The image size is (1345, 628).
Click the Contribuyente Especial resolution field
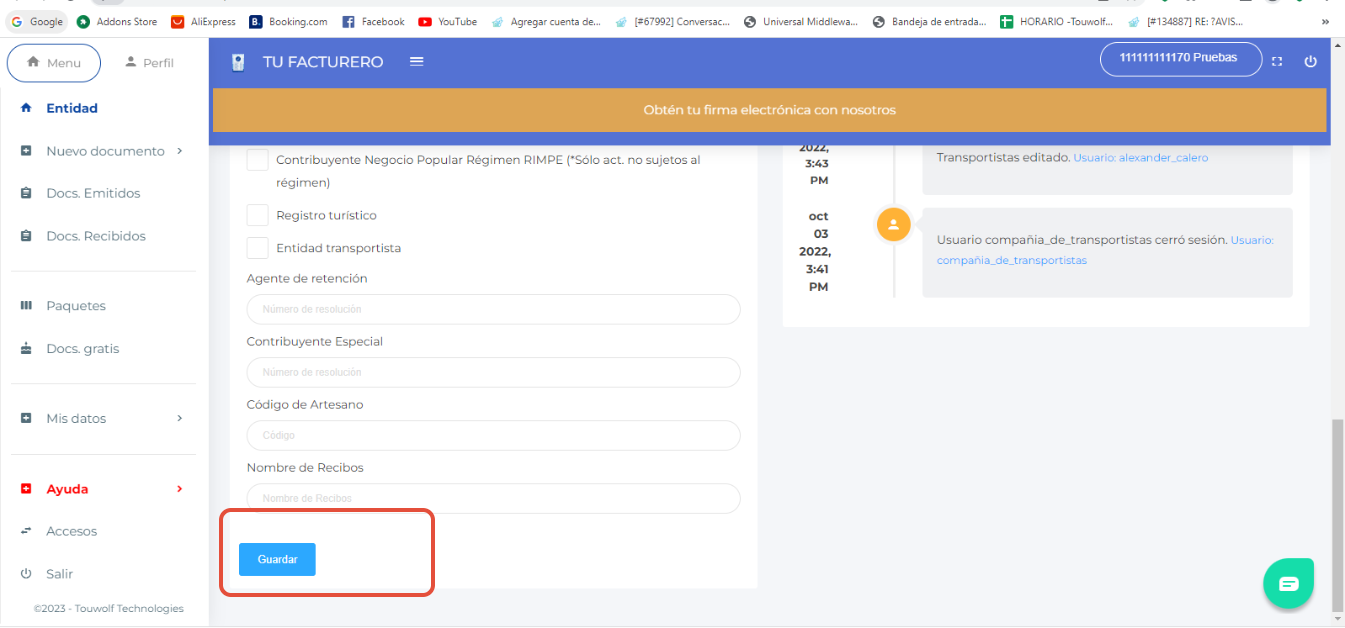[493, 372]
